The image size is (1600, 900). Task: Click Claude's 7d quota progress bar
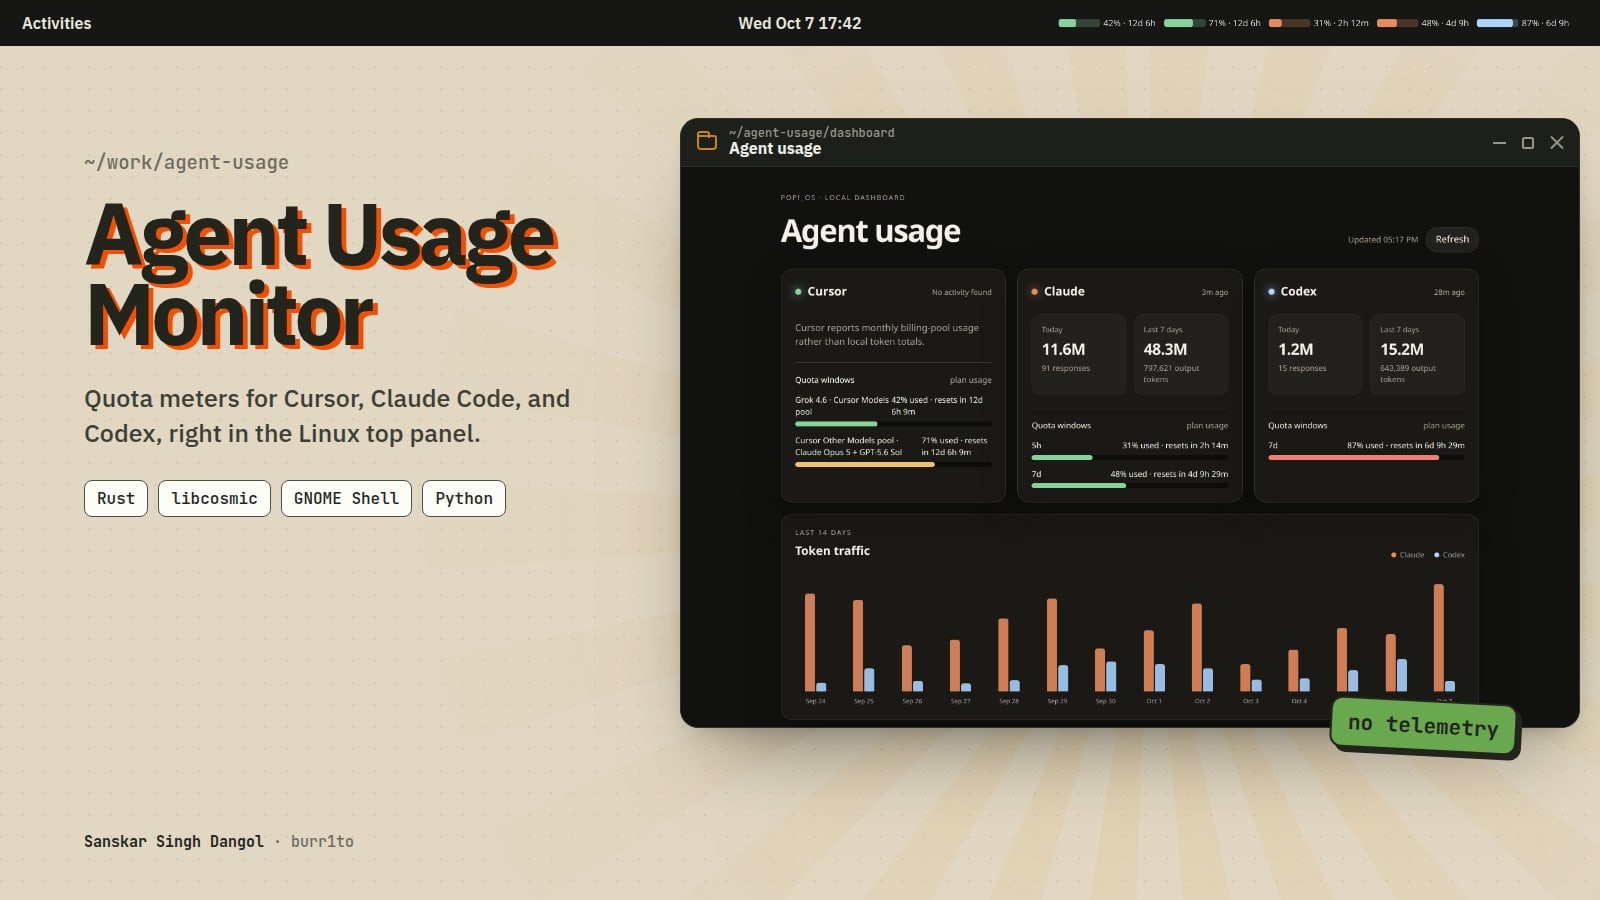[1130, 486]
